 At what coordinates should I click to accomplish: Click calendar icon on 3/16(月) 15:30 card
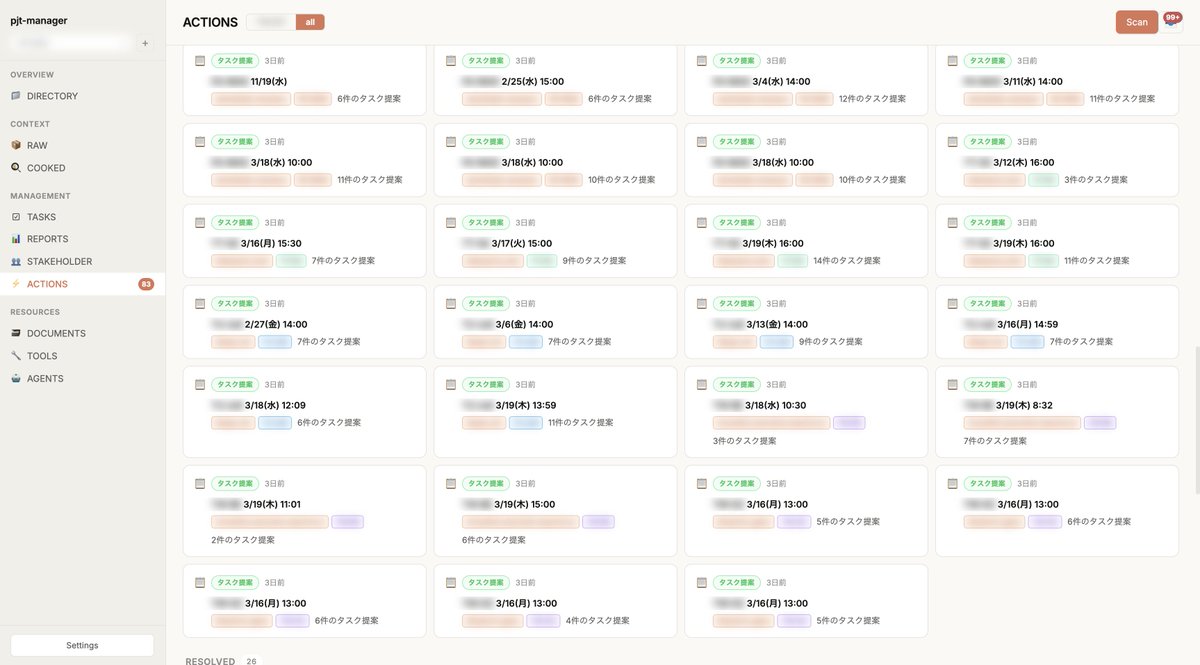click(200, 223)
